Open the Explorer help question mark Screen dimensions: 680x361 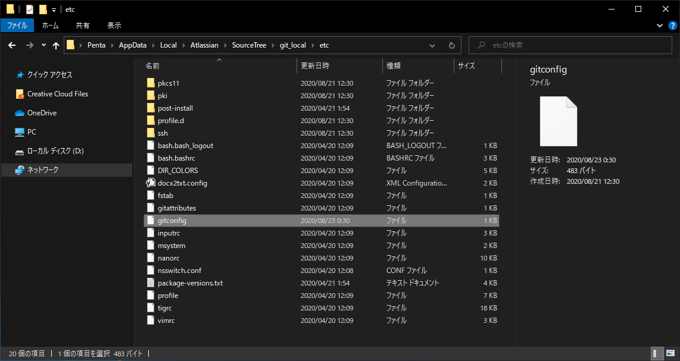pyautogui.click(x=673, y=26)
